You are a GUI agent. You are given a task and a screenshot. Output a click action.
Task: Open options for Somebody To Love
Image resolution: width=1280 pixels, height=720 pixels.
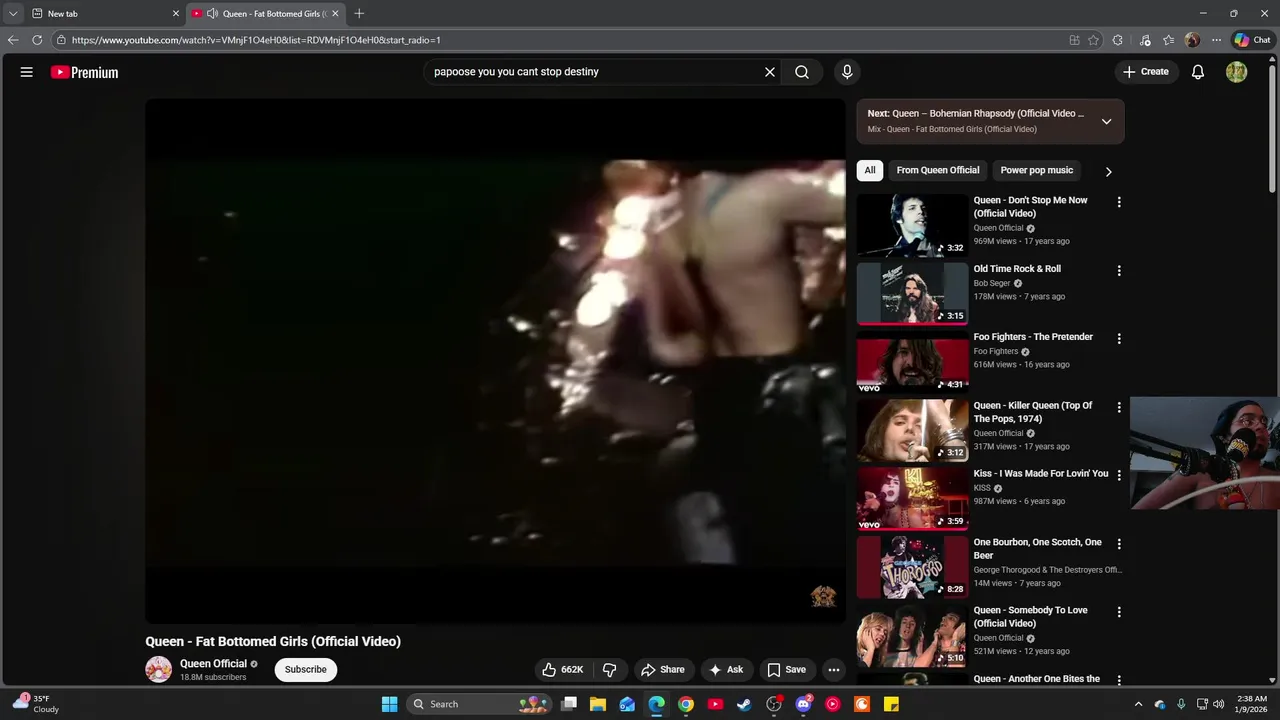click(1119, 612)
